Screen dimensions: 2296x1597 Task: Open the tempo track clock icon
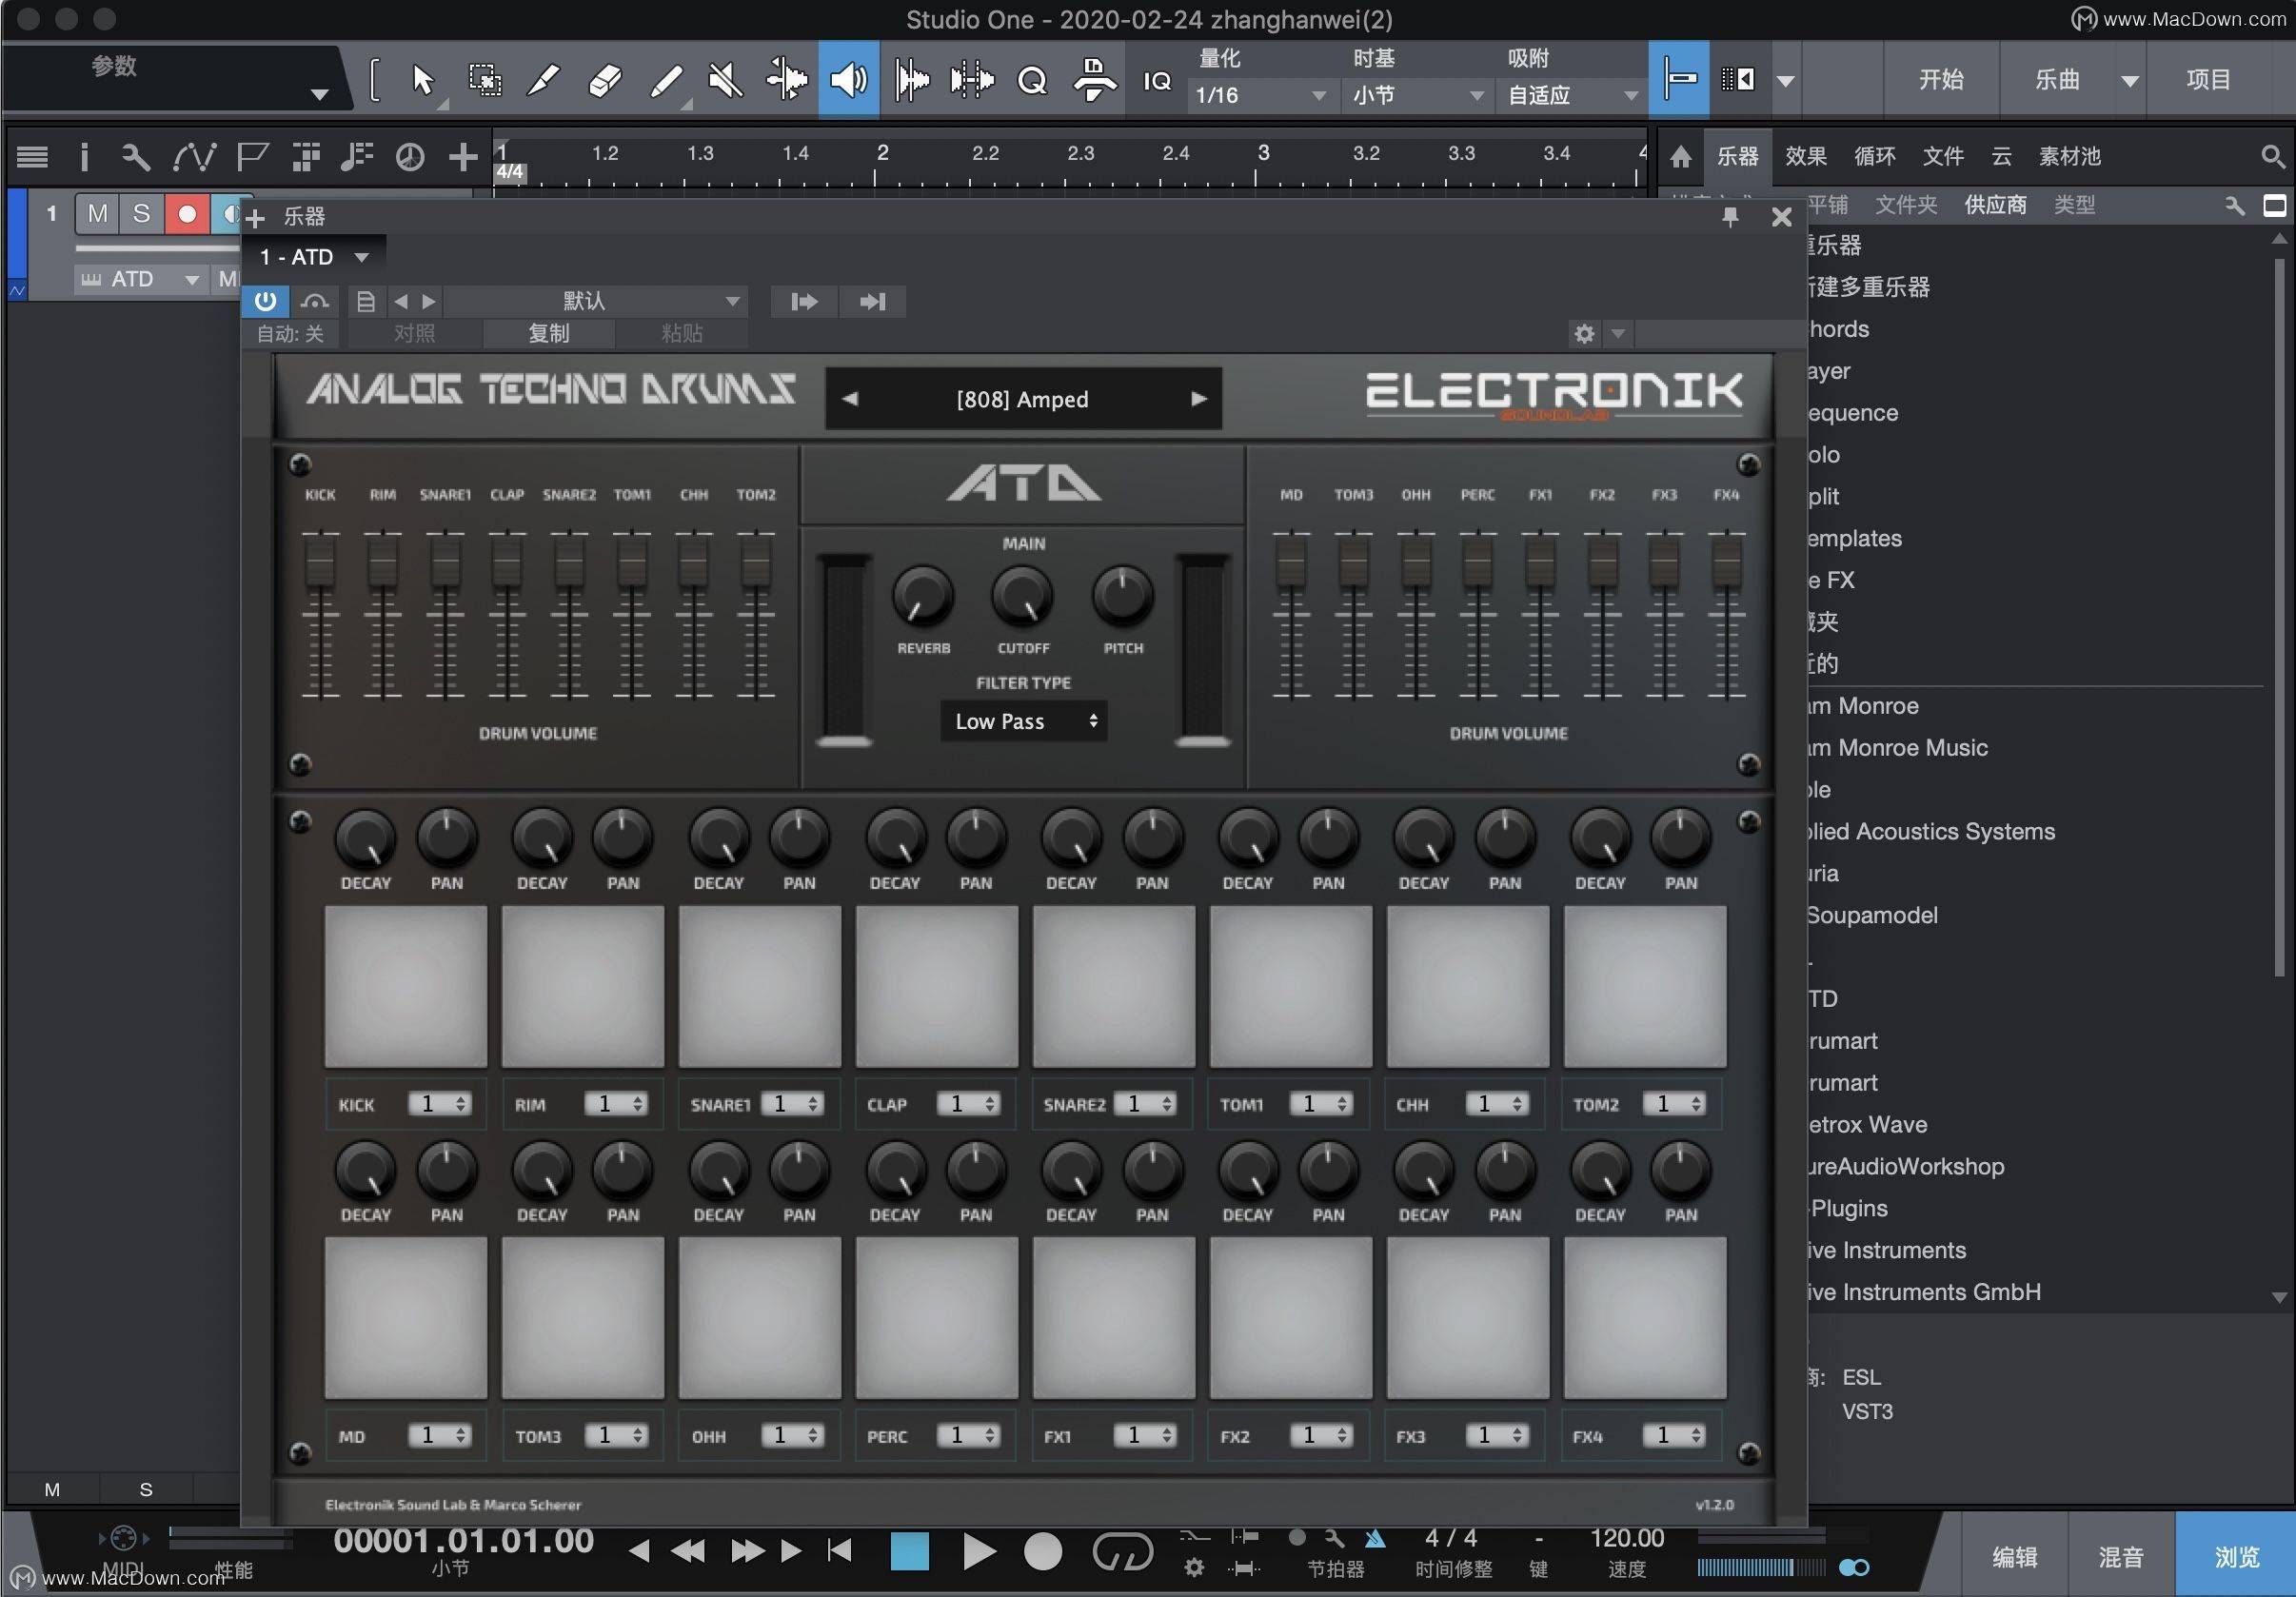click(410, 157)
